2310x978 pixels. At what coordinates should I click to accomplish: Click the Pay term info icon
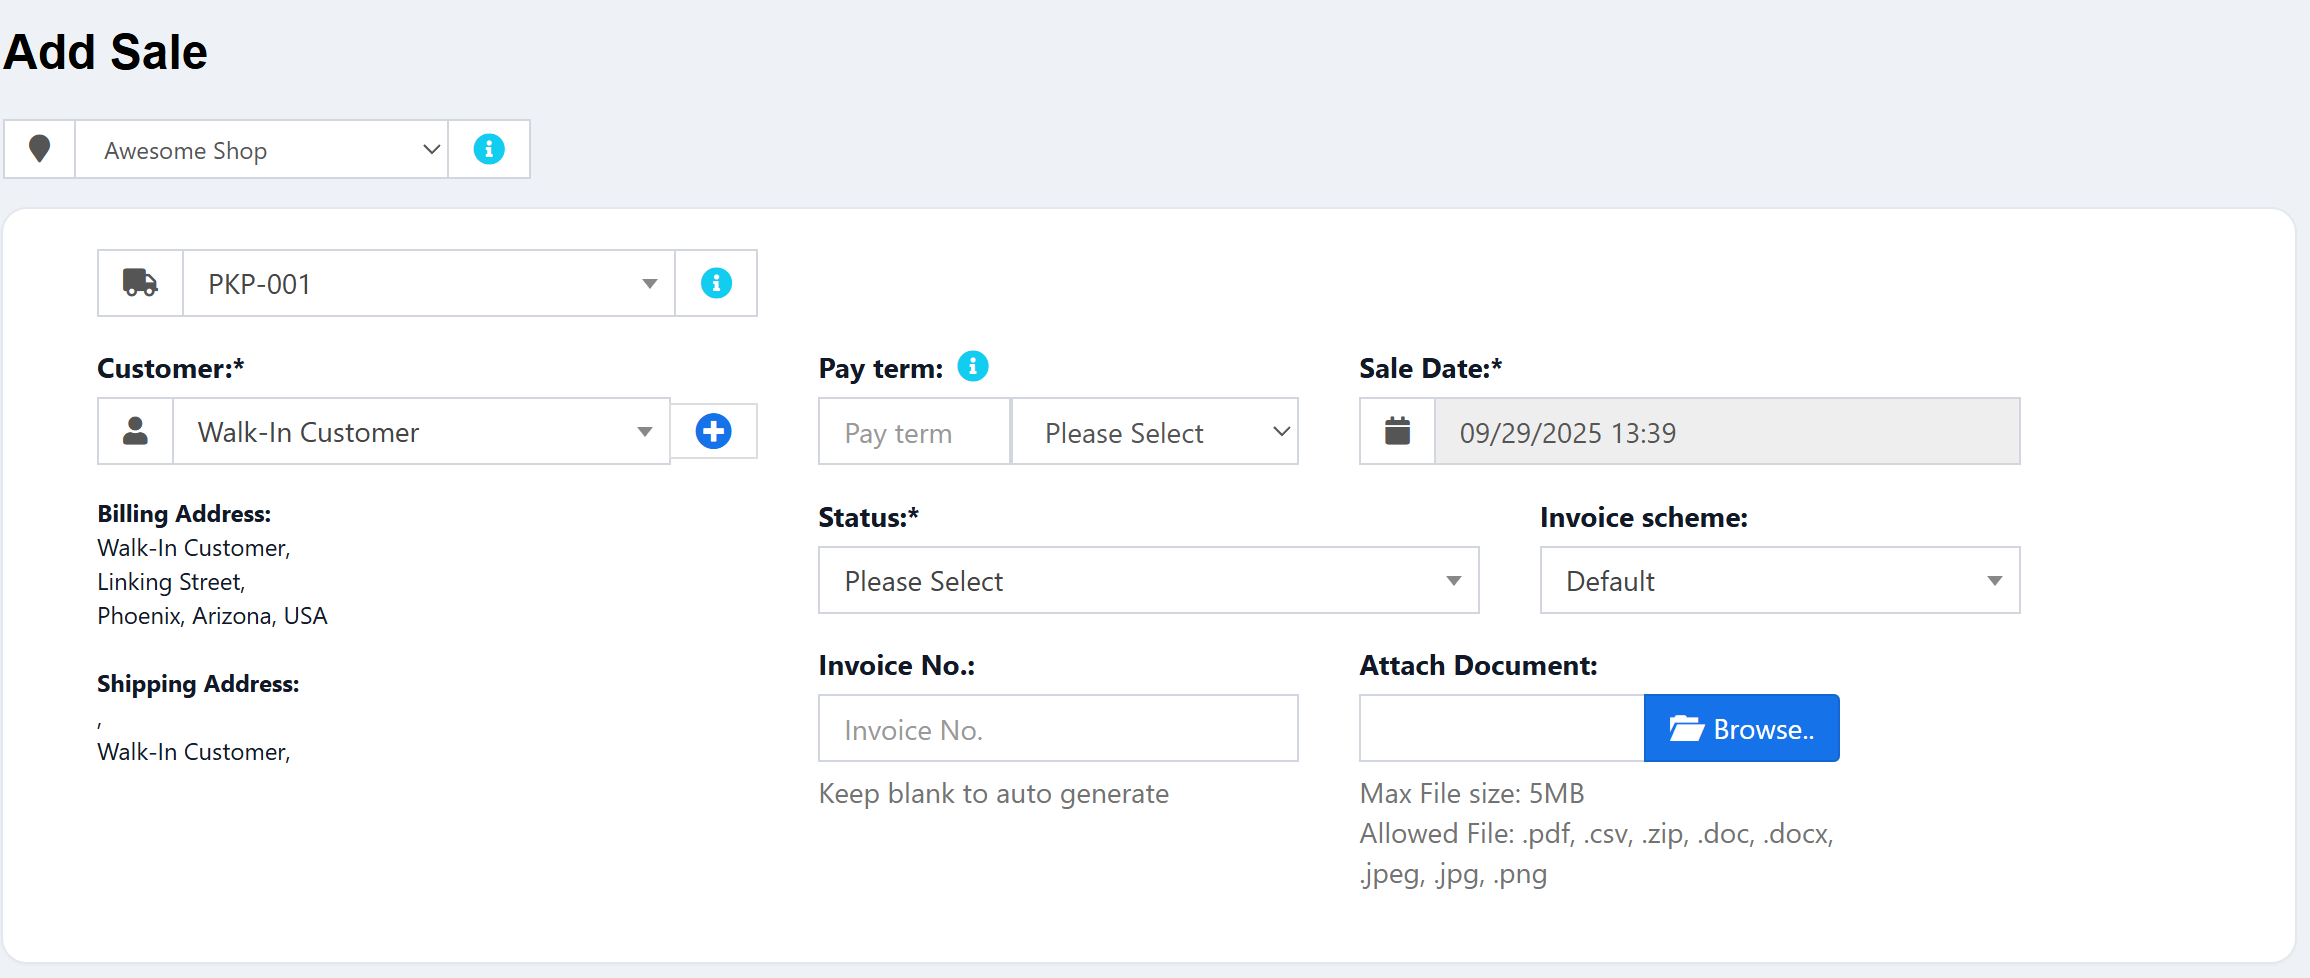tap(972, 366)
